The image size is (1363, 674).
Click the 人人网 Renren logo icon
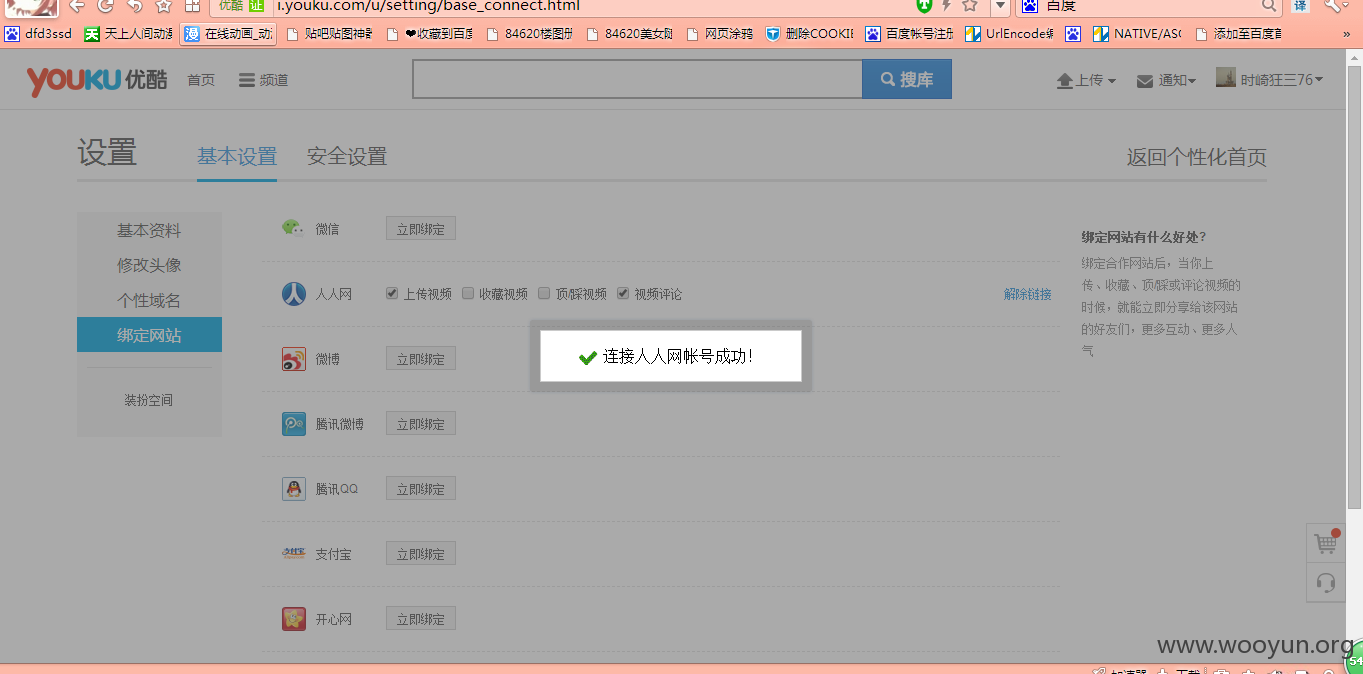(x=293, y=294)
